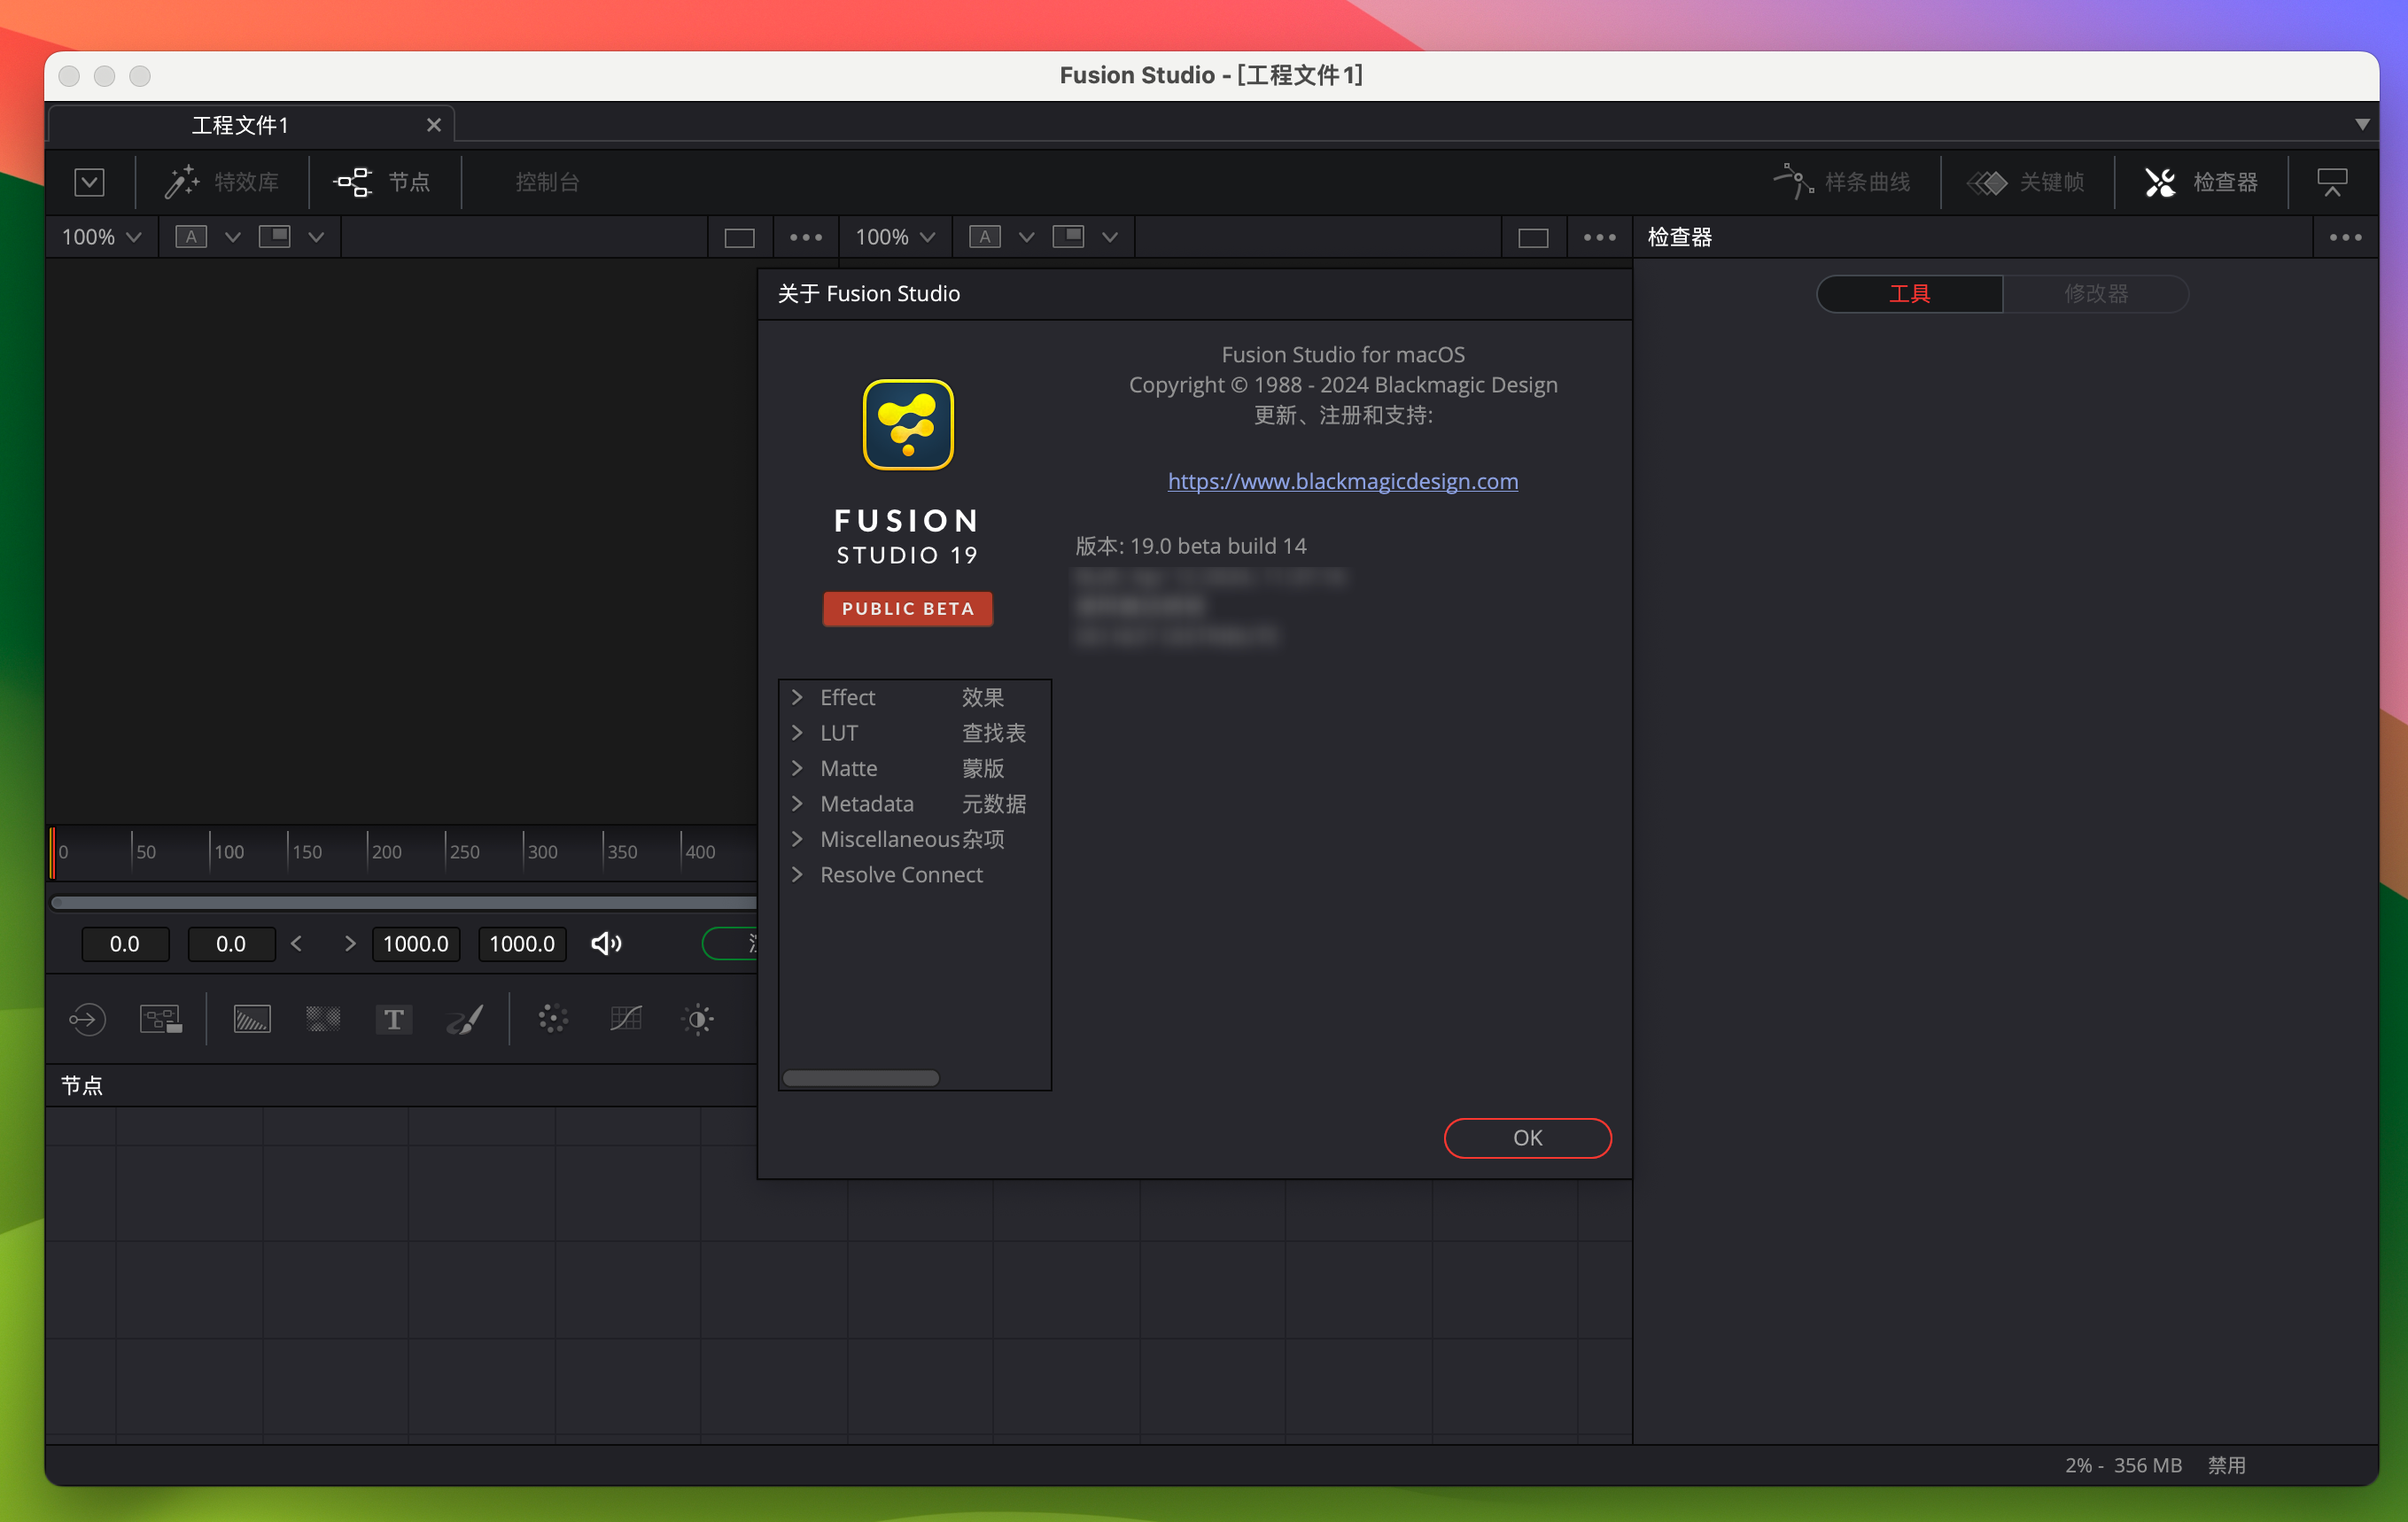This screenshot has width=2408, height=1522.
Task: Open the left viewer 100% zoom dropdown
Action: point(101,237)
